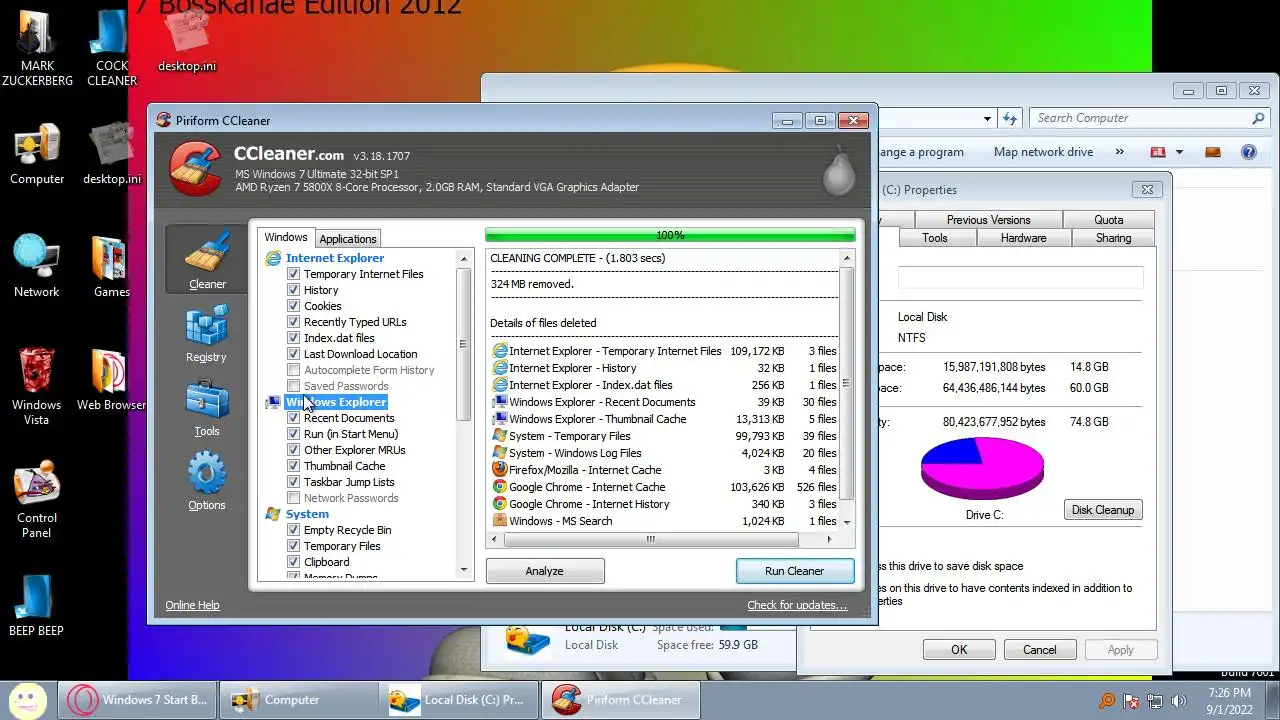Click Disk Cleanup button in Properties
Screen dimensions: 1280x720
[1103, 510]
